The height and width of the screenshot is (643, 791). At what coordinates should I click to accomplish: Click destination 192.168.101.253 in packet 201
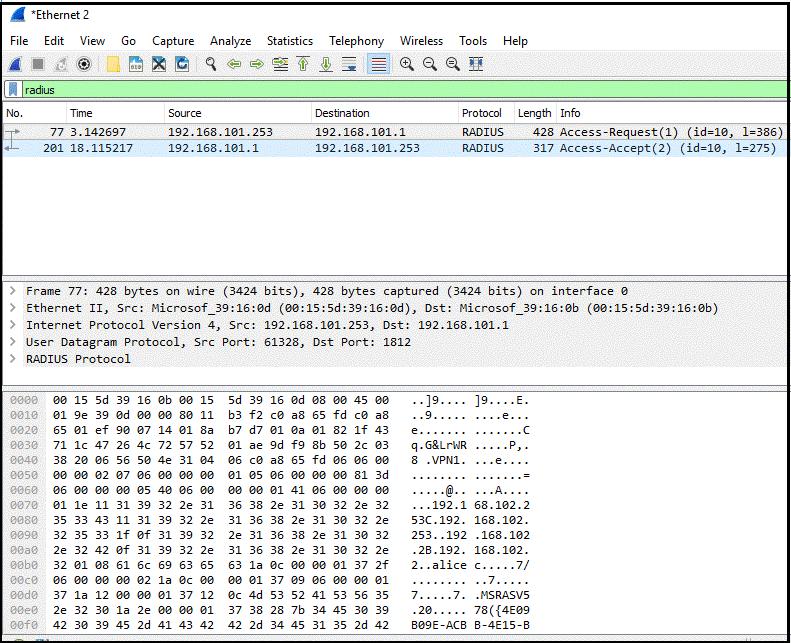coord(367,148)
